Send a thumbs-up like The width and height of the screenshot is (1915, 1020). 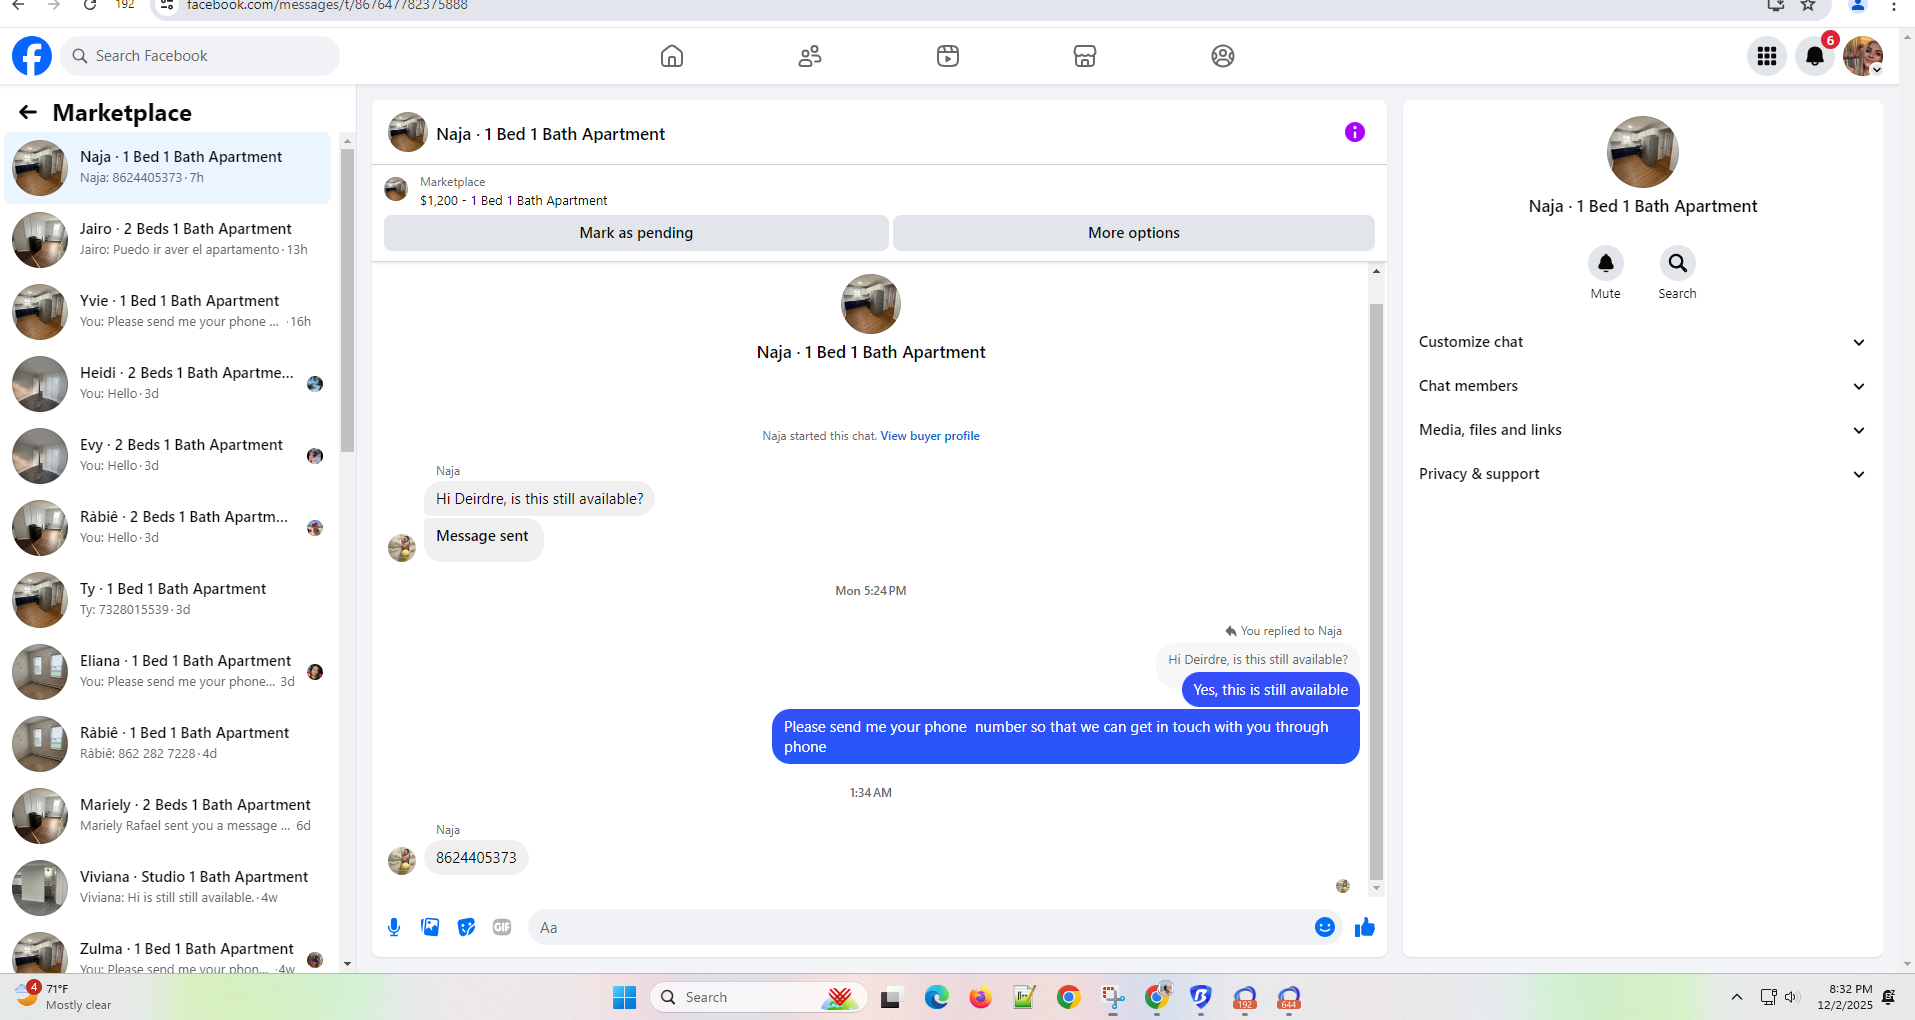1365,927
